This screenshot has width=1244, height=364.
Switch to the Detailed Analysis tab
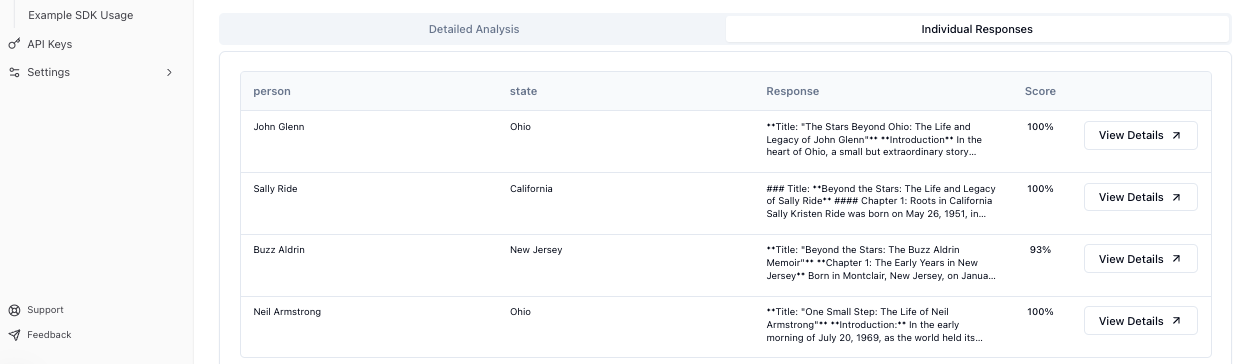click(x=474, y=29)
